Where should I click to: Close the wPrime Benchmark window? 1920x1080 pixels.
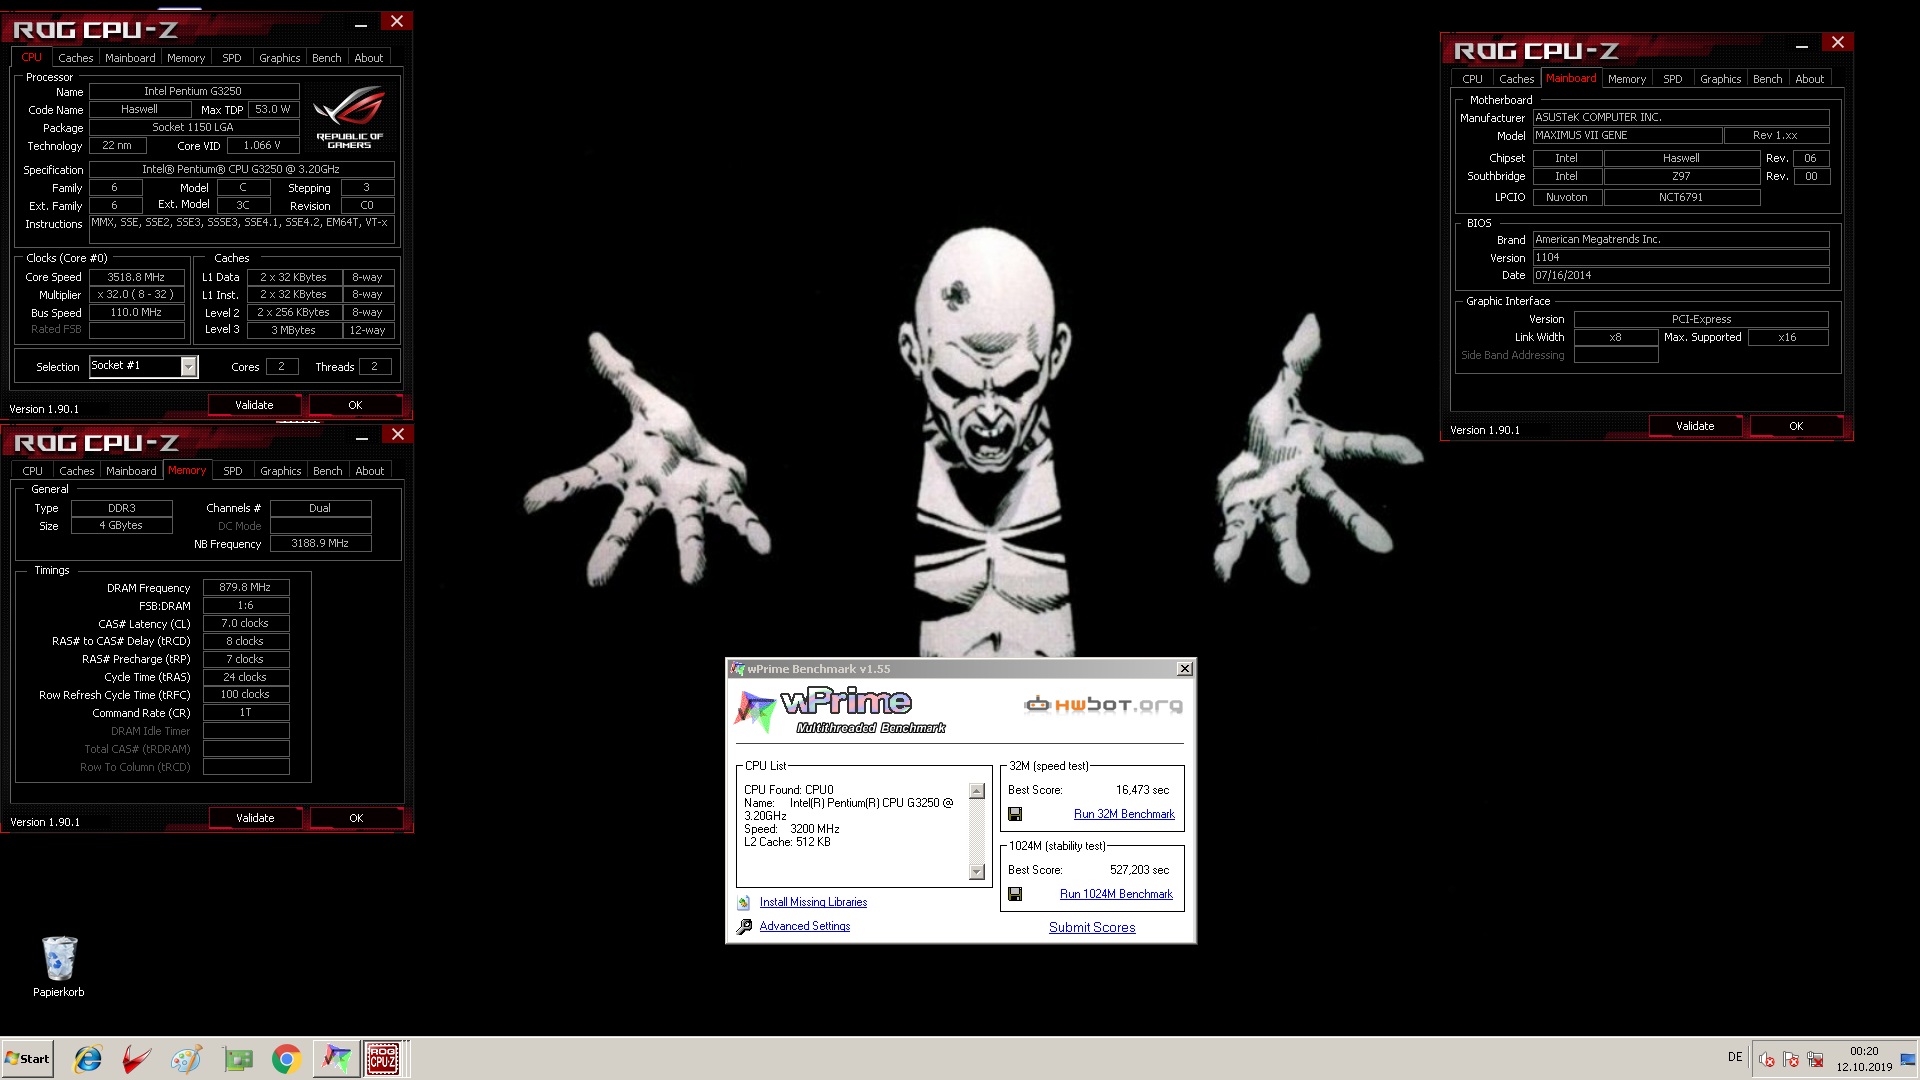tap(1184, 669)
